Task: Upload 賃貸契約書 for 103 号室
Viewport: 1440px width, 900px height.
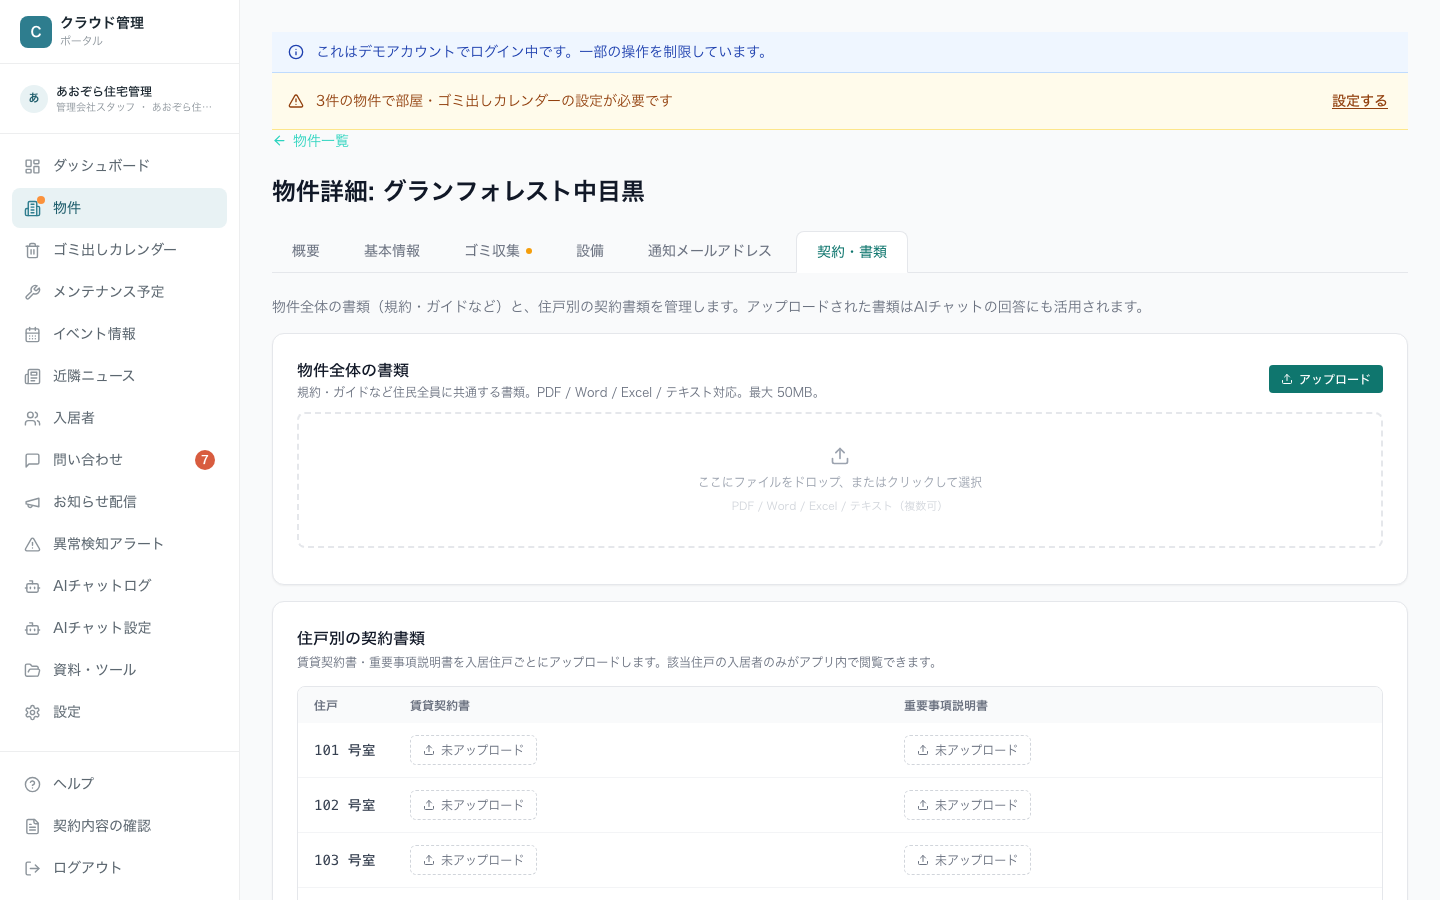Action: [473, 860]
